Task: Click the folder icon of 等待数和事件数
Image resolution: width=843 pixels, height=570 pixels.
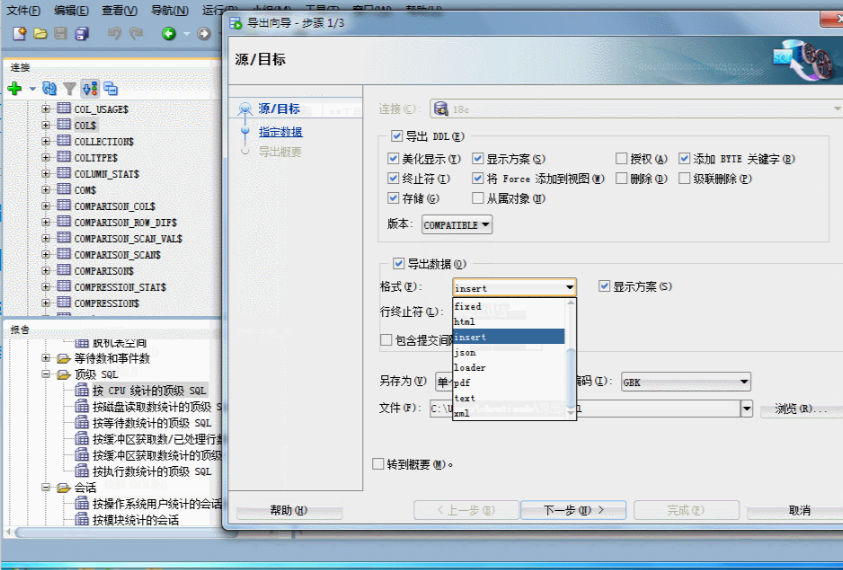Action: click(64, 358)
